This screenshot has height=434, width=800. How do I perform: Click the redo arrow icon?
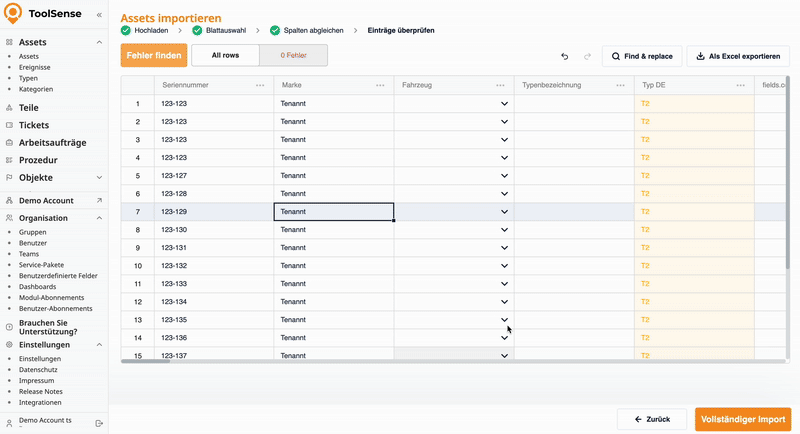(x=587, y=56)
